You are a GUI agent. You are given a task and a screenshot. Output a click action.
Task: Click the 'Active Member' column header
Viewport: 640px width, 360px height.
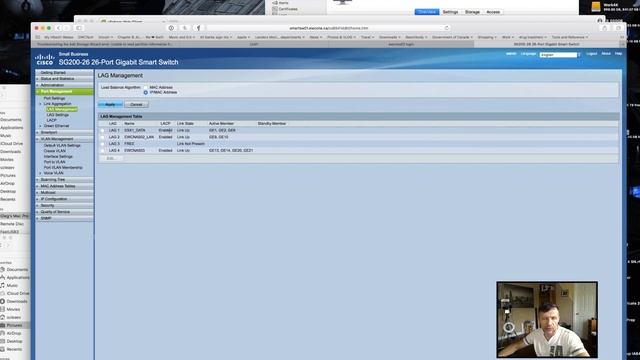click(221, 124)
